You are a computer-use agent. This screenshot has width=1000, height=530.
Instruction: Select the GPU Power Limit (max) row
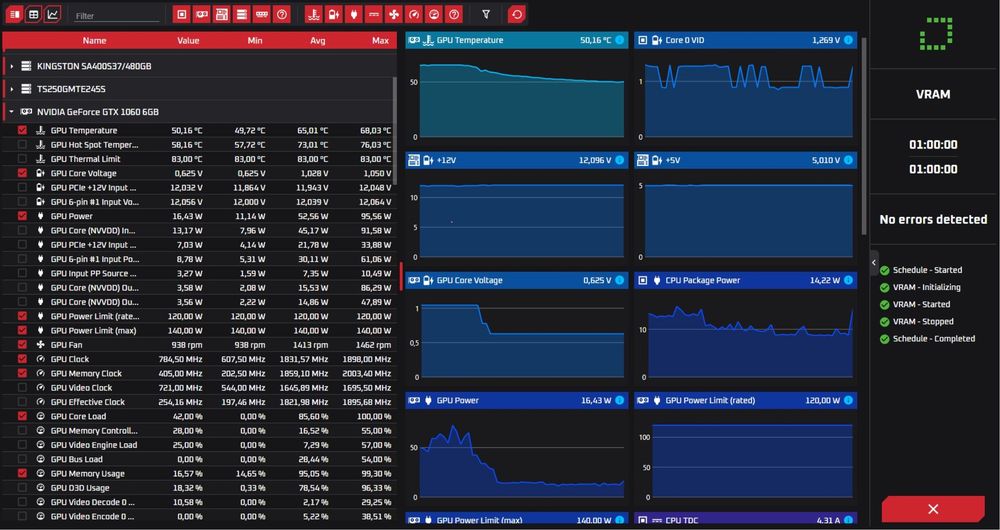click(199, 330)
